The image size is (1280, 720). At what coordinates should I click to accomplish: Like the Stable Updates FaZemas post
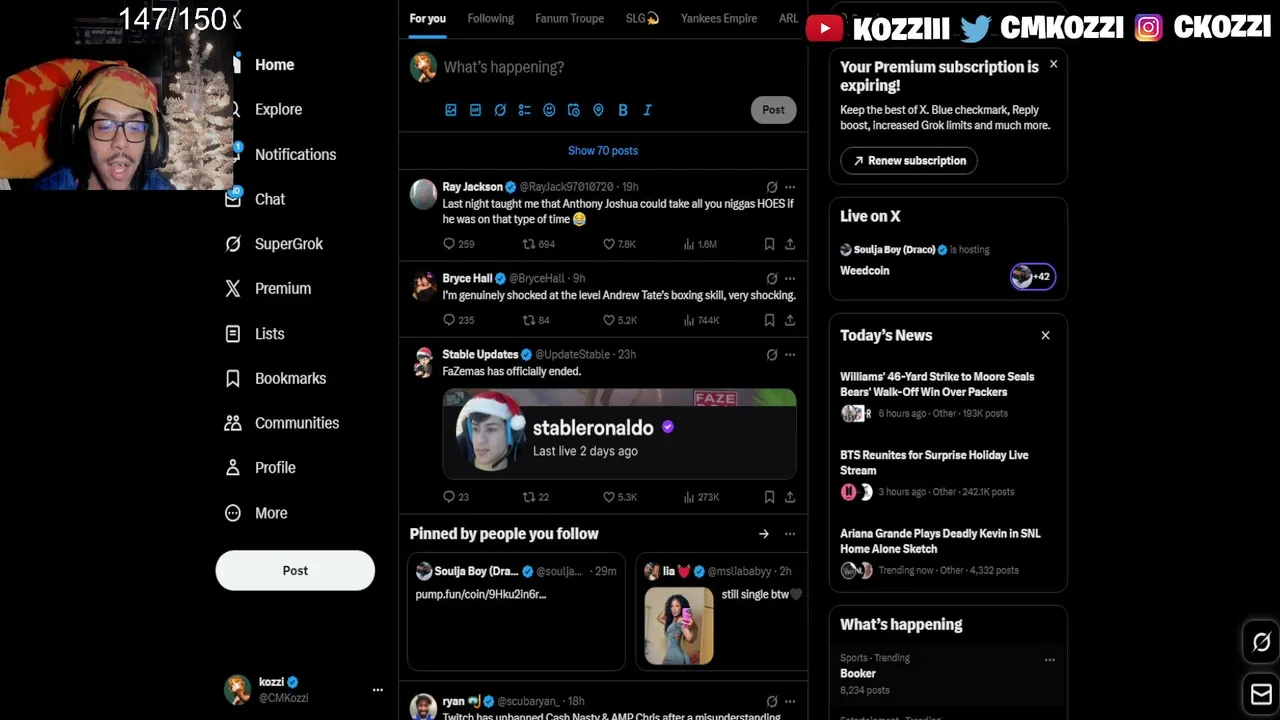[x=608, y=497]
